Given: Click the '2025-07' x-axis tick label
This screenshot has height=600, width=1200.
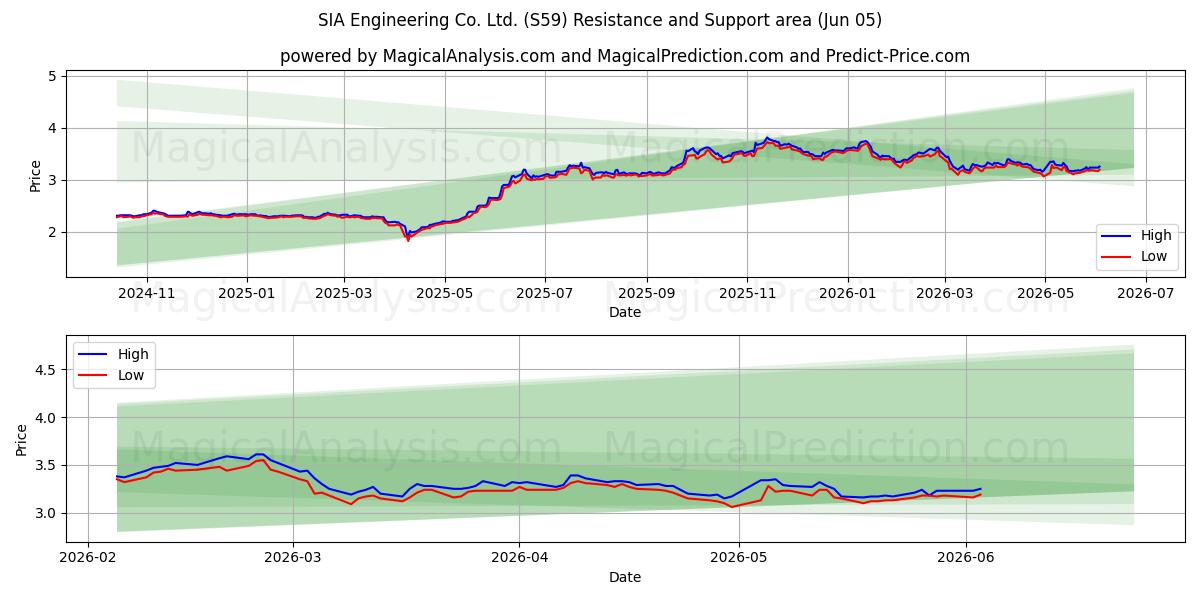Looking at the screenshot, I should 544,294.
